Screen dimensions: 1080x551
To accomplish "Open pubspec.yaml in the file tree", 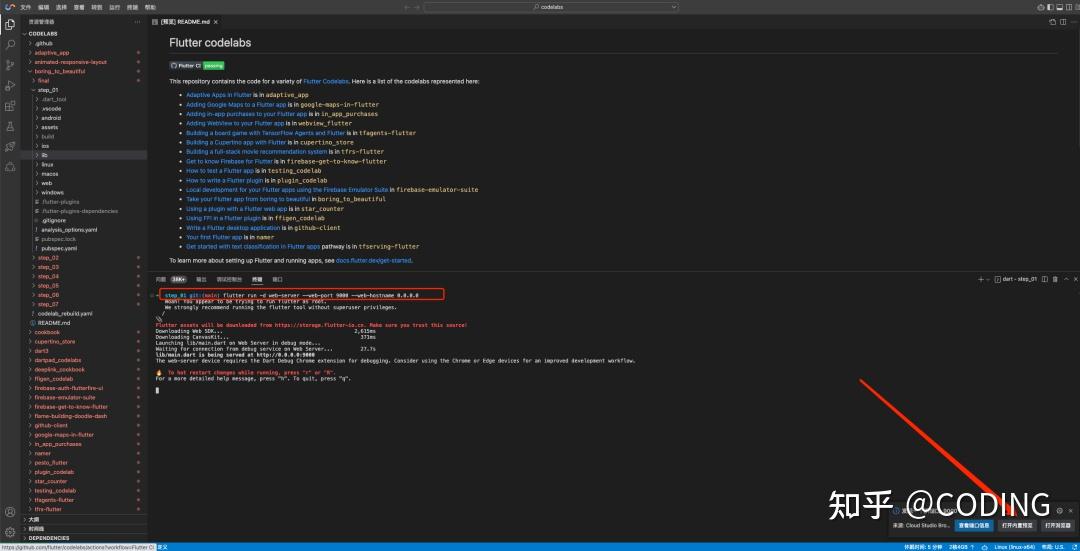I will coord(84,248).
